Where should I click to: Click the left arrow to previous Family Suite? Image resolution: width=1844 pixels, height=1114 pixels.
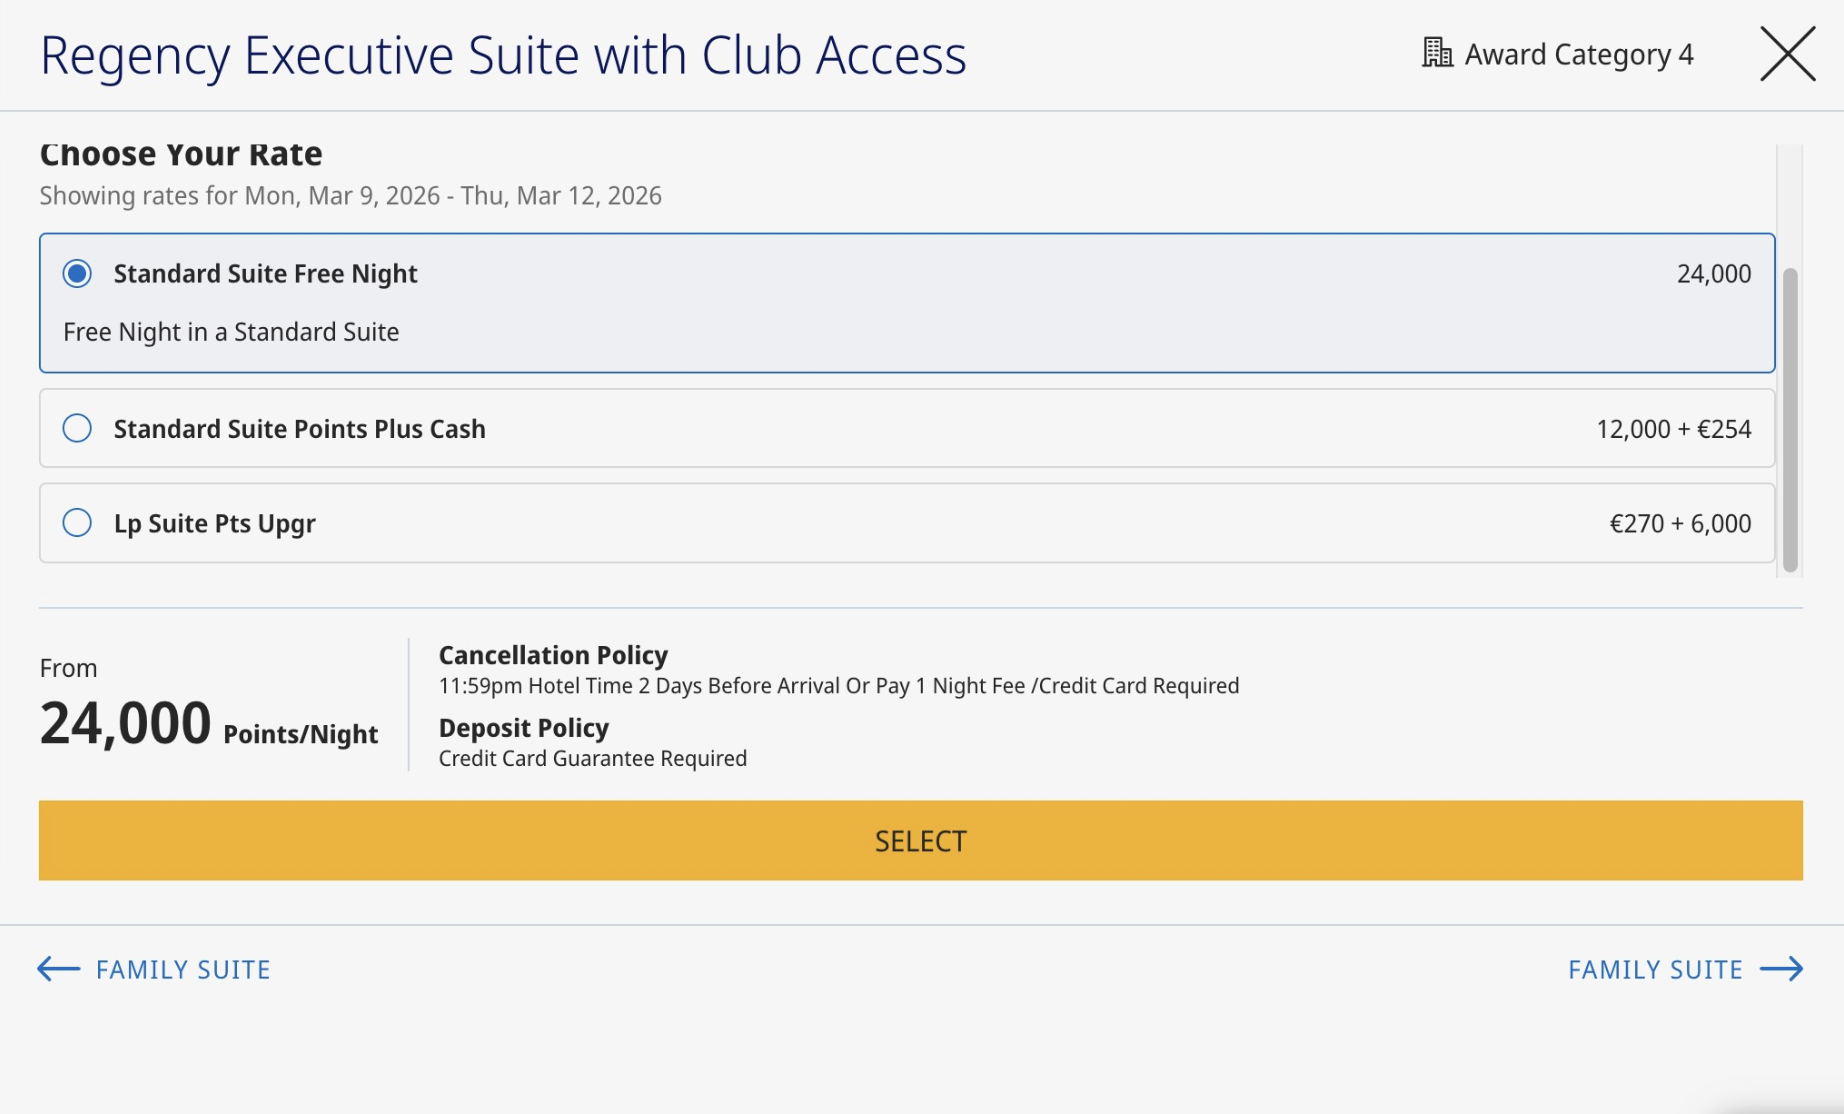[x=58, y=969]
